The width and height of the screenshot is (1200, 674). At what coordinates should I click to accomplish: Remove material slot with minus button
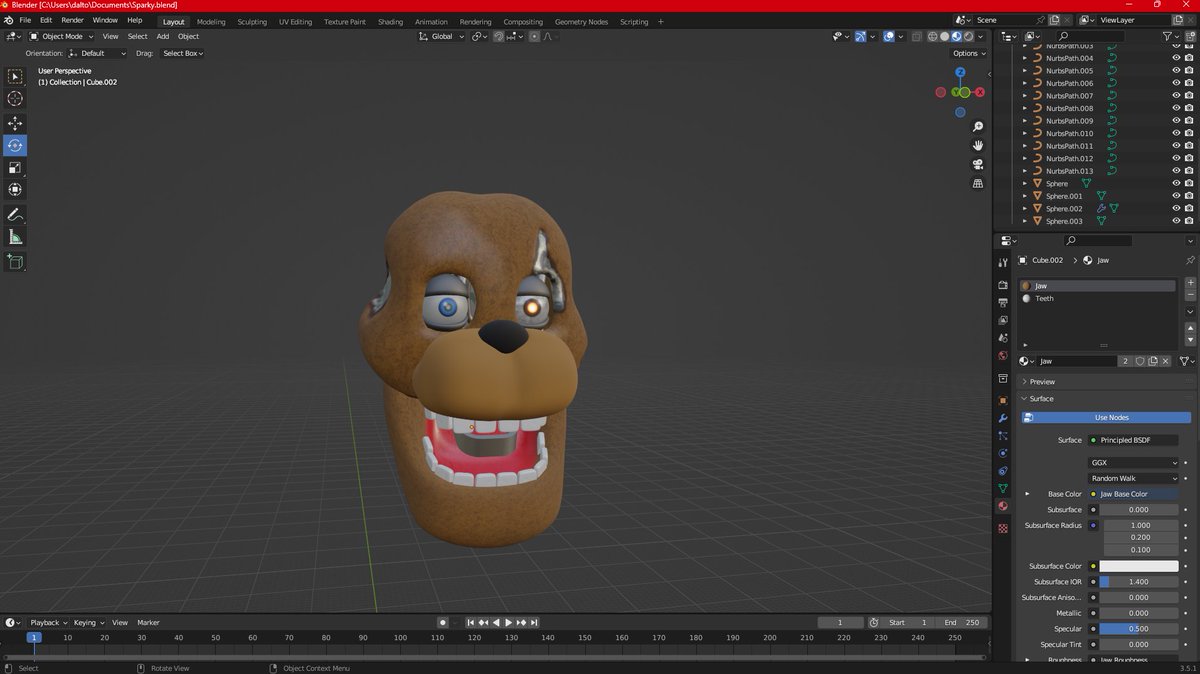tap(1190, 296)
